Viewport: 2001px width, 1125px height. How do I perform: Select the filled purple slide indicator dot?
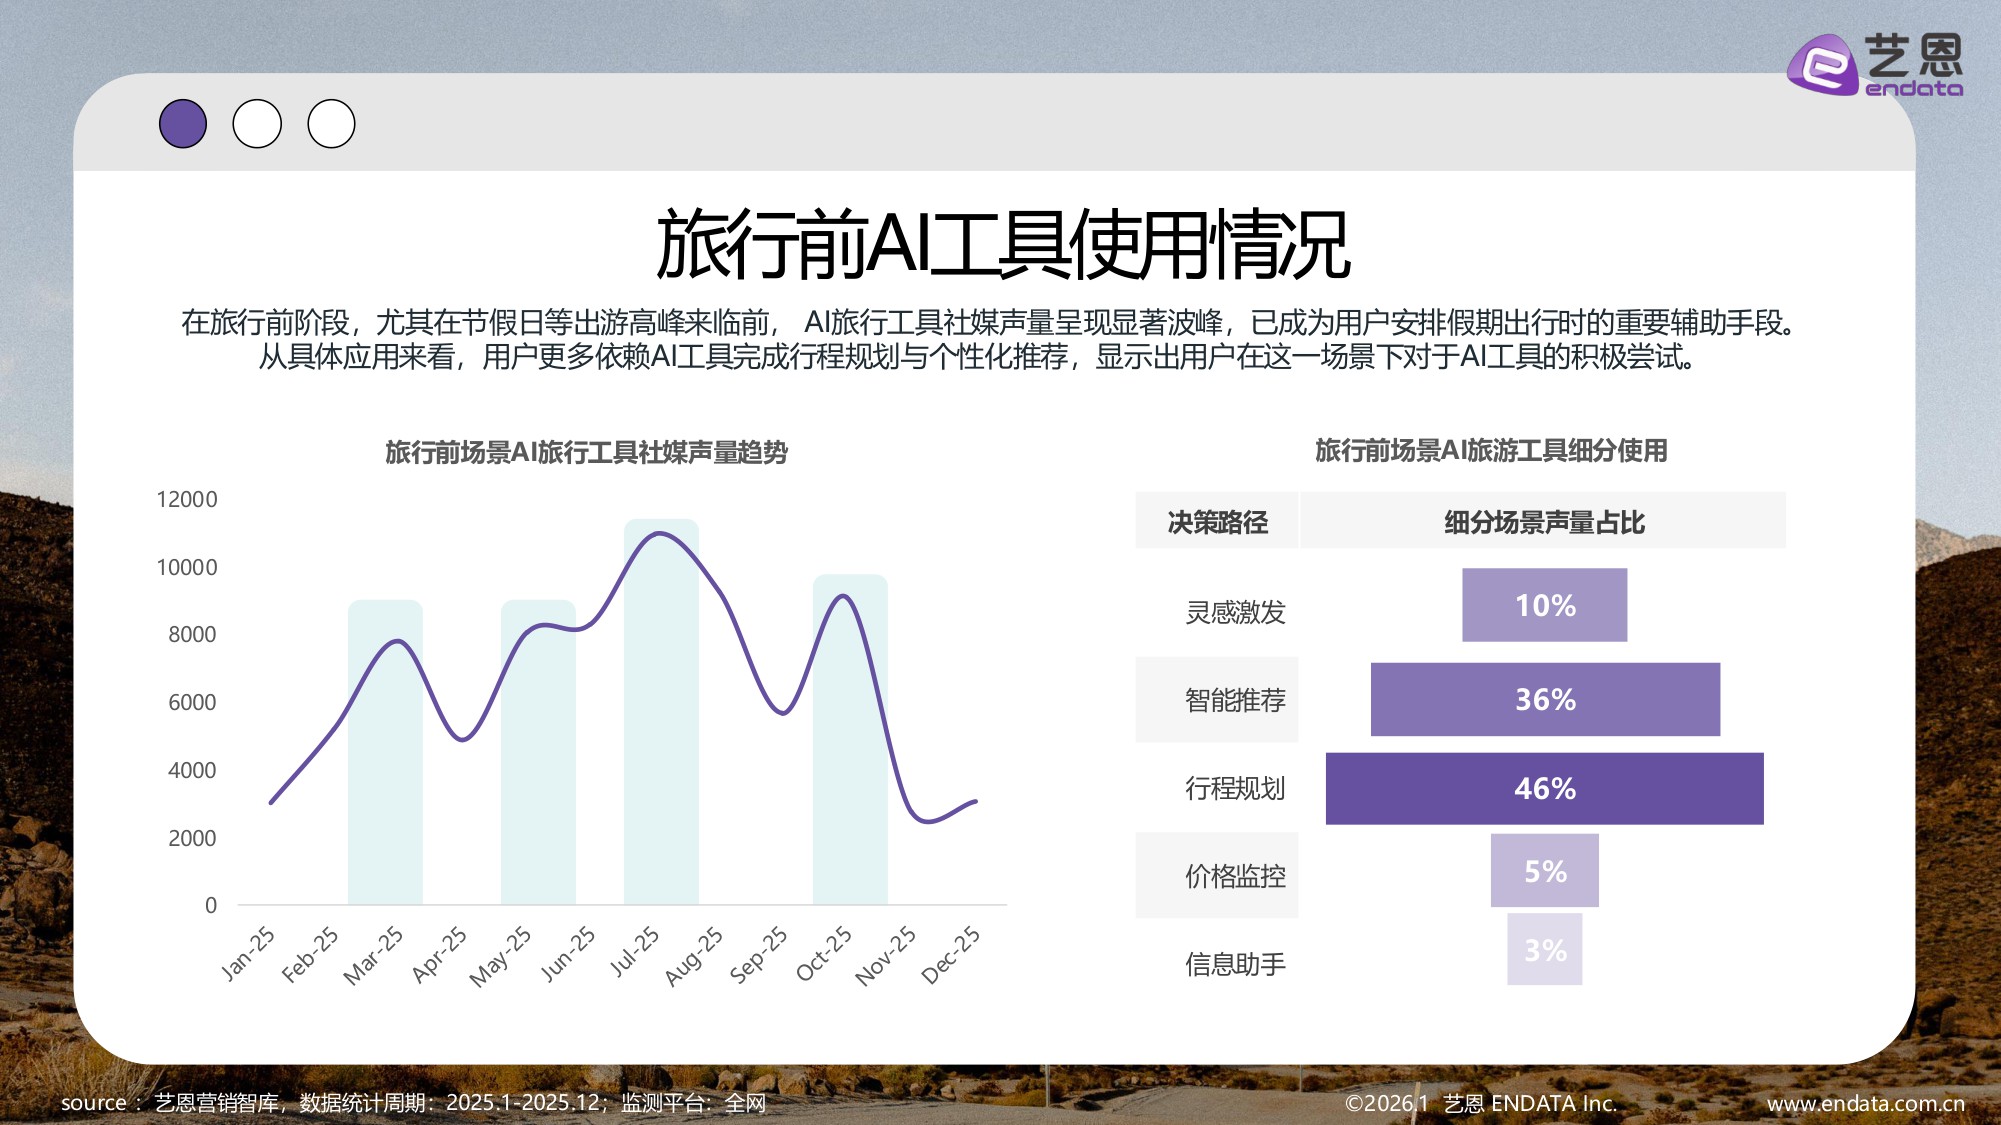(183, 122)
